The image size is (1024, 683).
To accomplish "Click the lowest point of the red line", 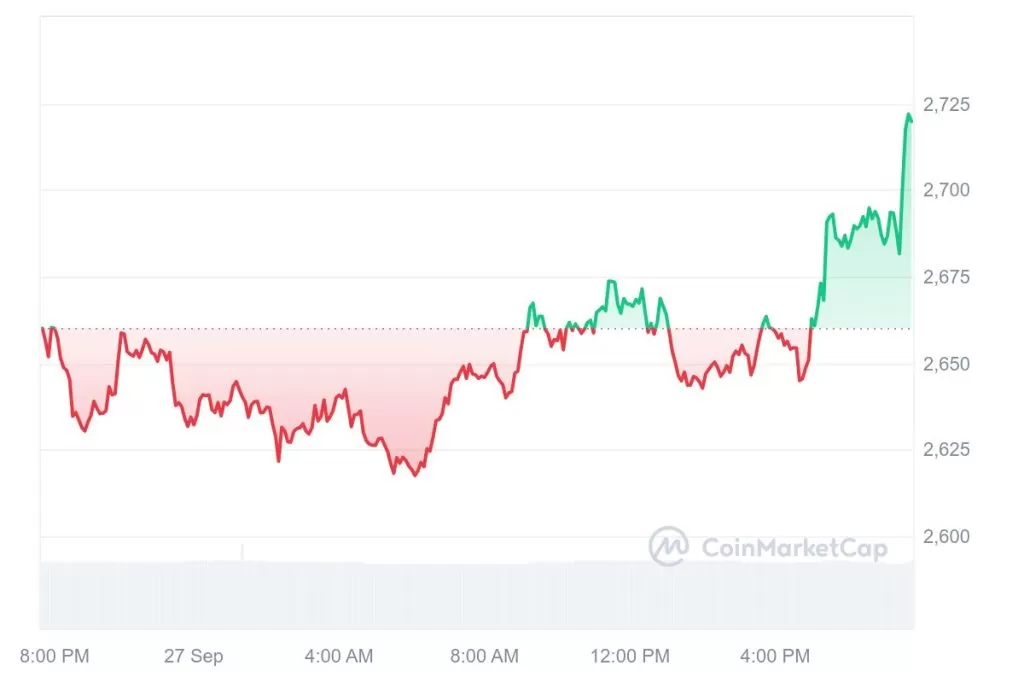I will pyautogui.click(x=415, y=475).
